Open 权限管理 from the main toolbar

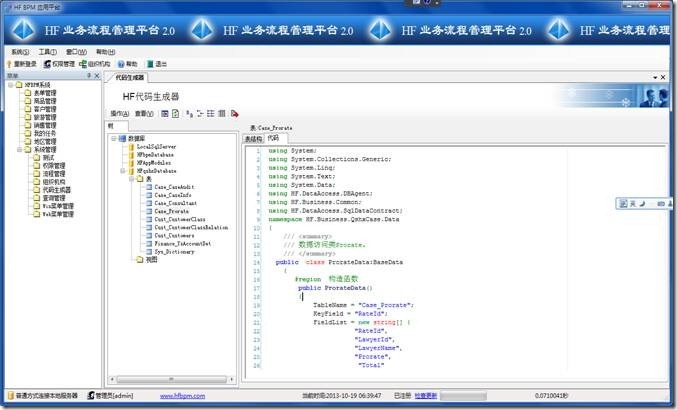click(x=60, y=64)
